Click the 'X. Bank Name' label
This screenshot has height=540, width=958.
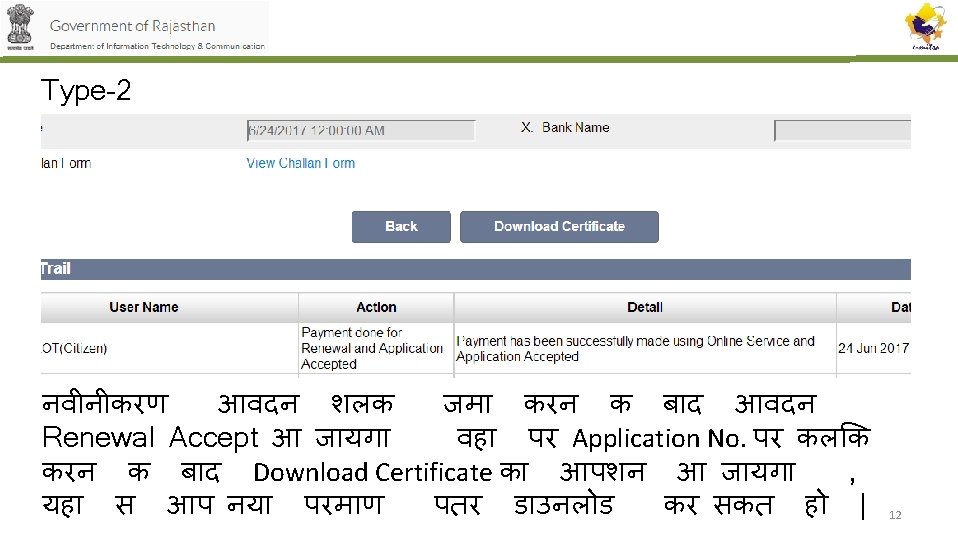pos(565,128)
